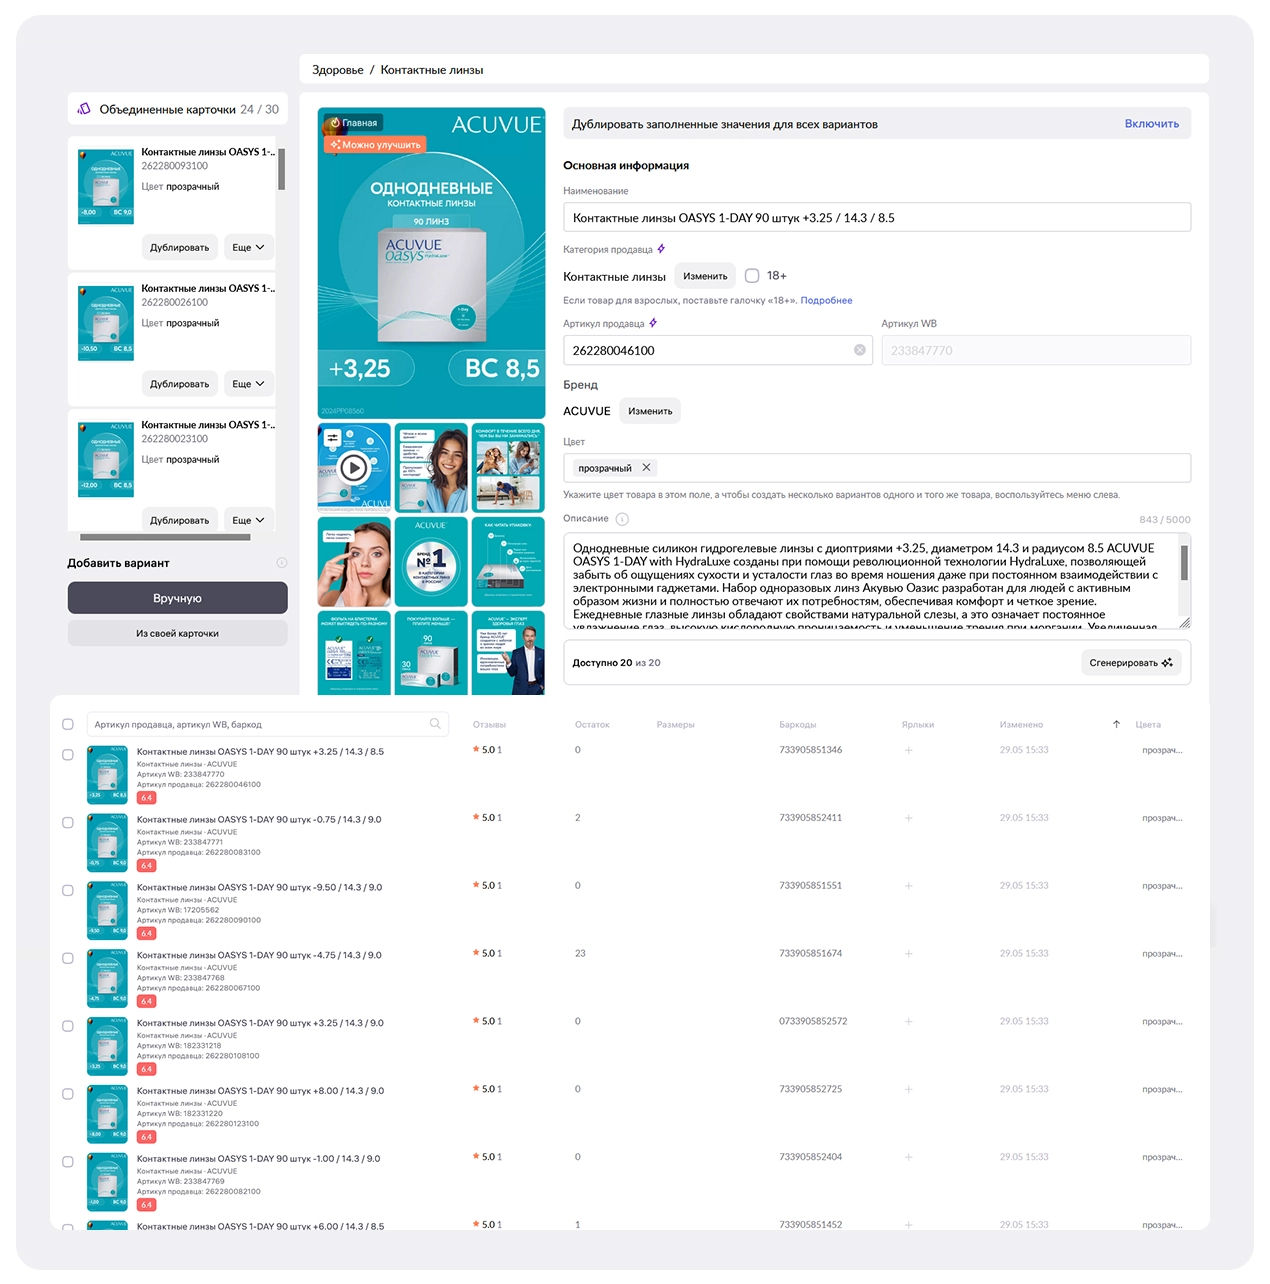This screenshot has width=1270, height=1284.
Task: Click the lightning icon next to Категория продавца
Action: [x=661, y=249]
